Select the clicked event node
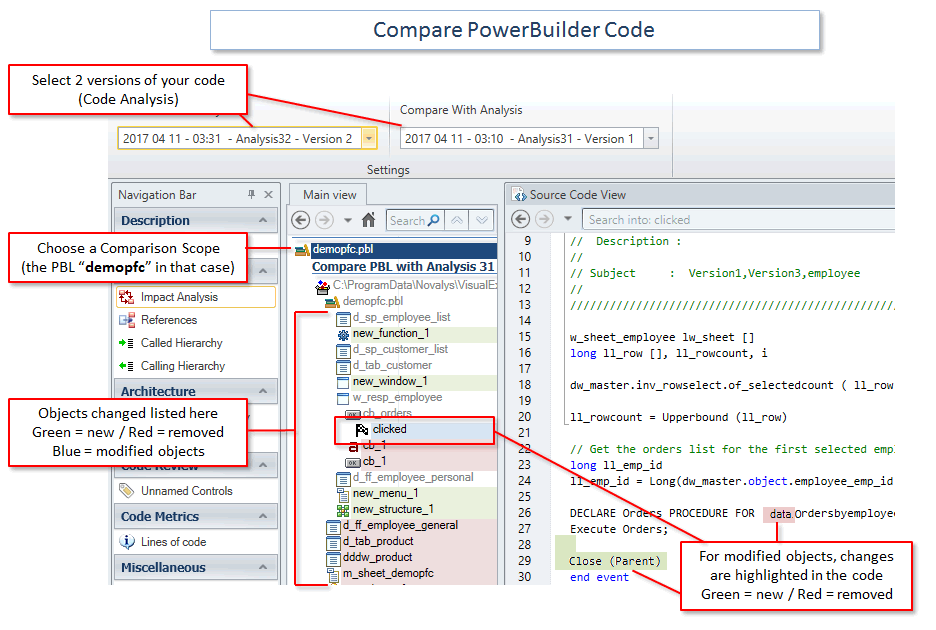 pyautogui.click(x=389, y=429)
